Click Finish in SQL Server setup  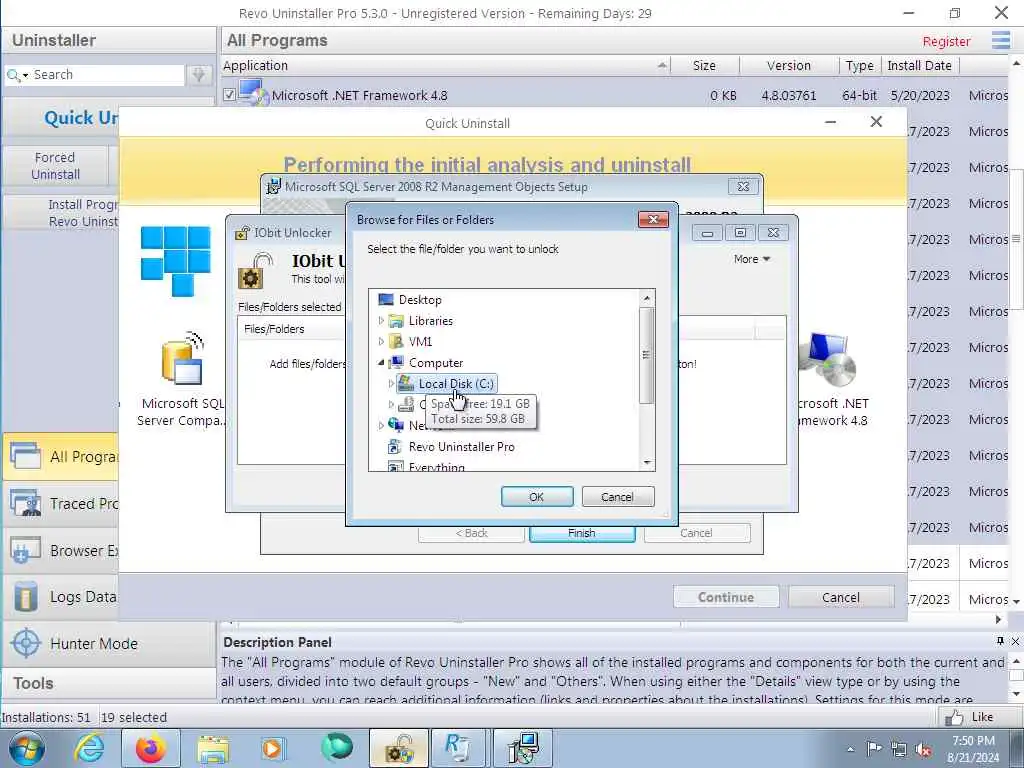point(582,533)
